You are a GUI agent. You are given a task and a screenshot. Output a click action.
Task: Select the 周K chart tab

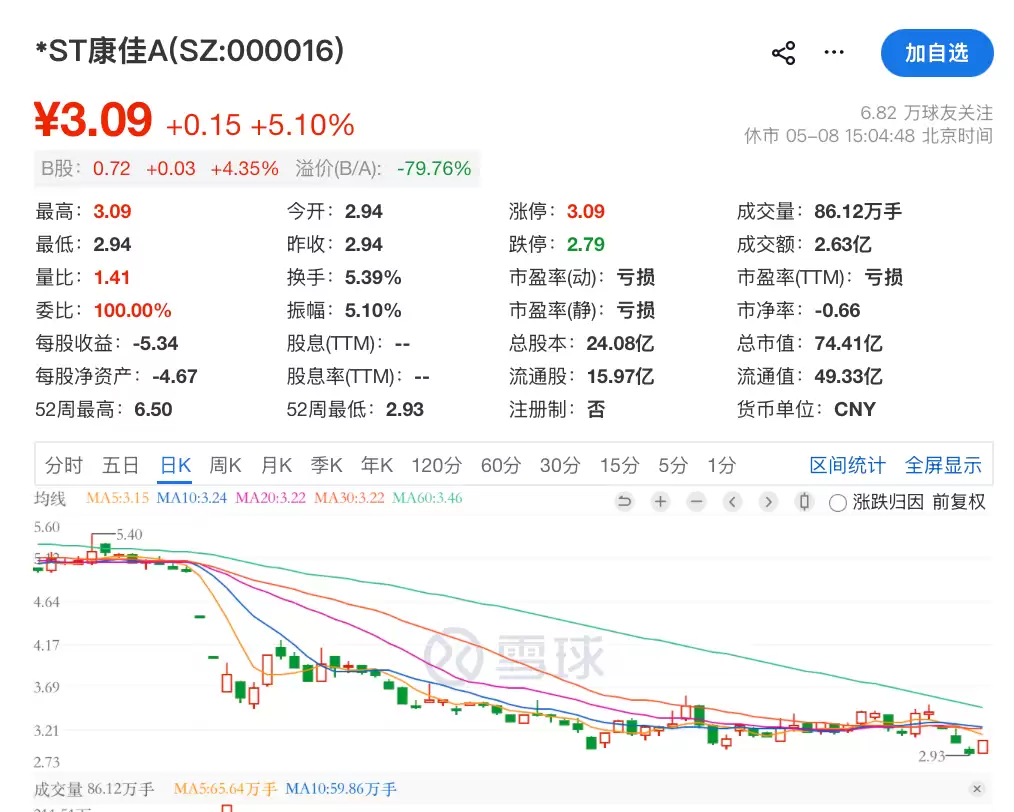coord(225,465)
